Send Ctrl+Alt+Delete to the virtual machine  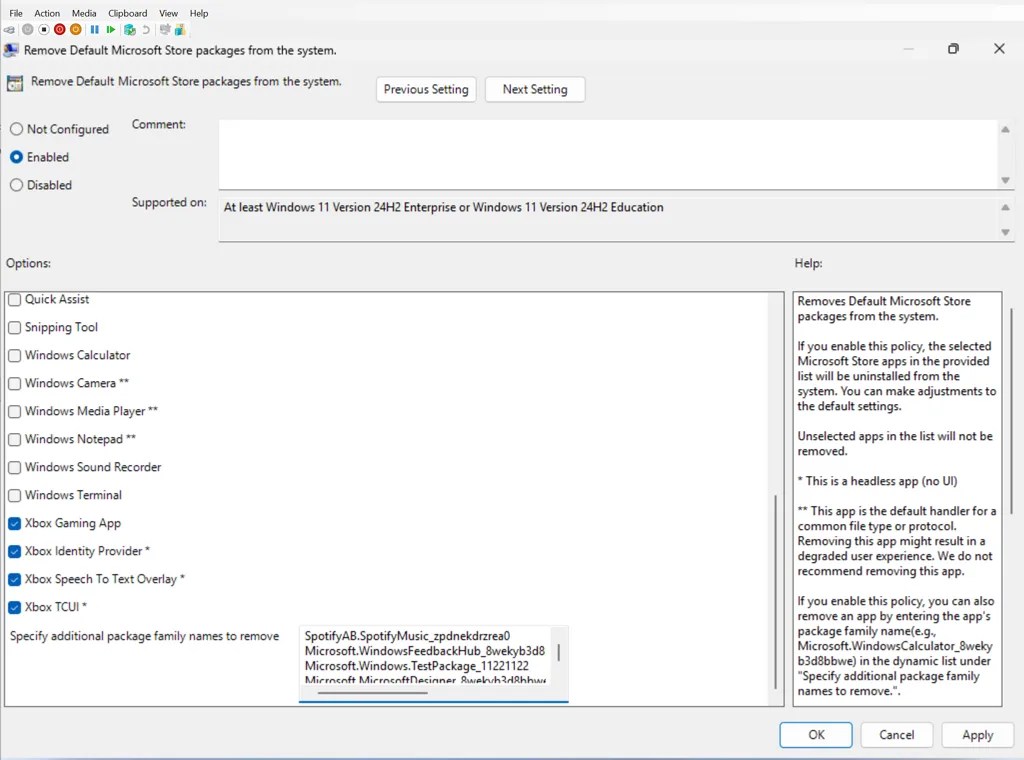pyautogui.click(x=9, y=29)
